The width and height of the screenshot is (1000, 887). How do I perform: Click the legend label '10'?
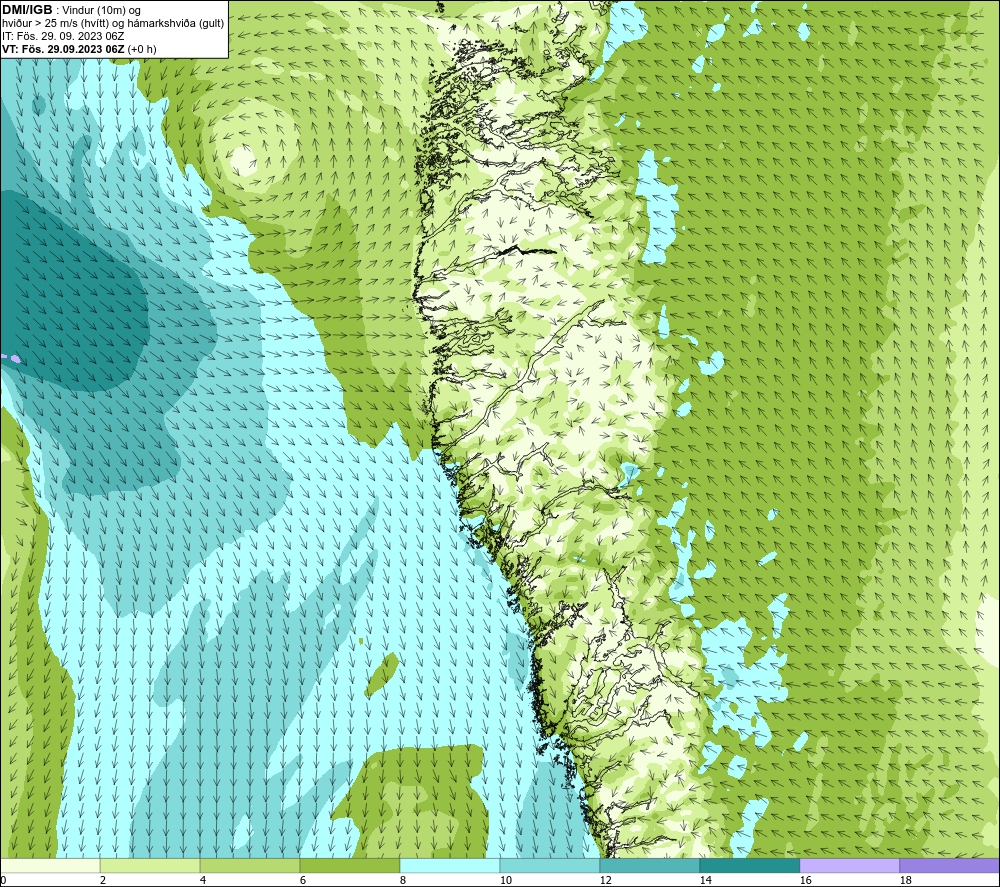tap(505, 880)
